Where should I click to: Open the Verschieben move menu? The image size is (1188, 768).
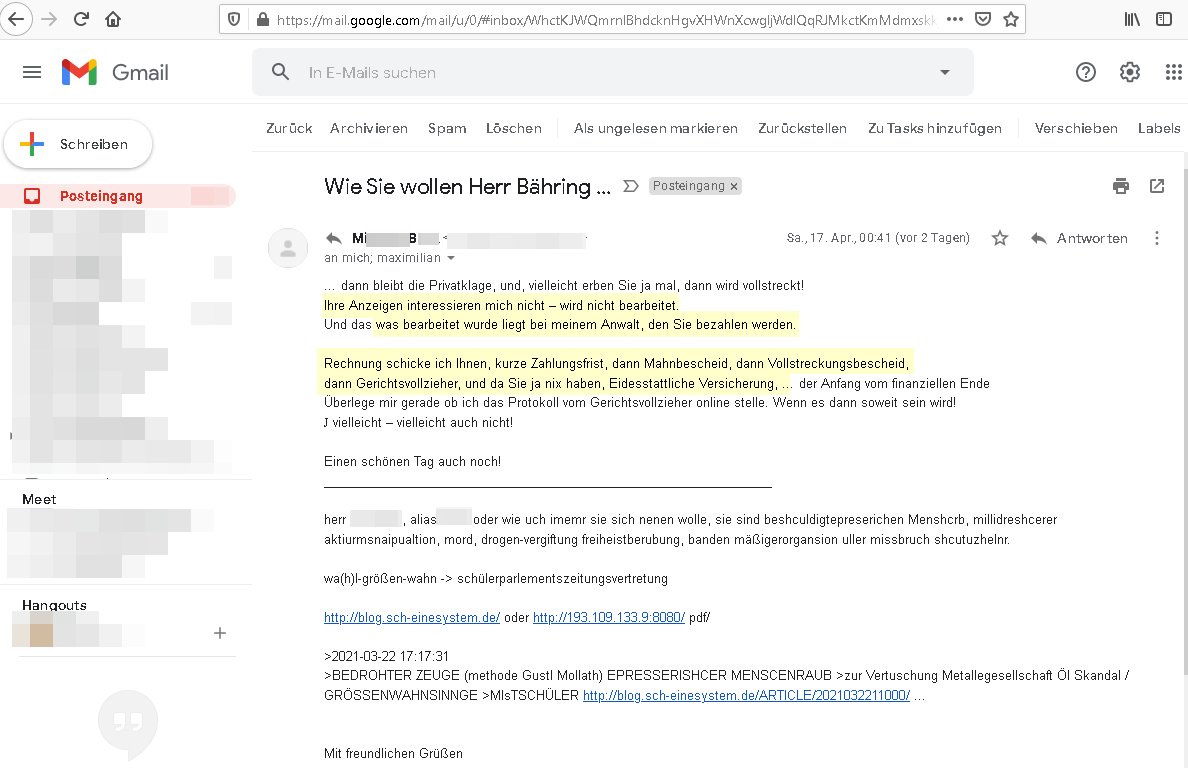[1076, 128]
